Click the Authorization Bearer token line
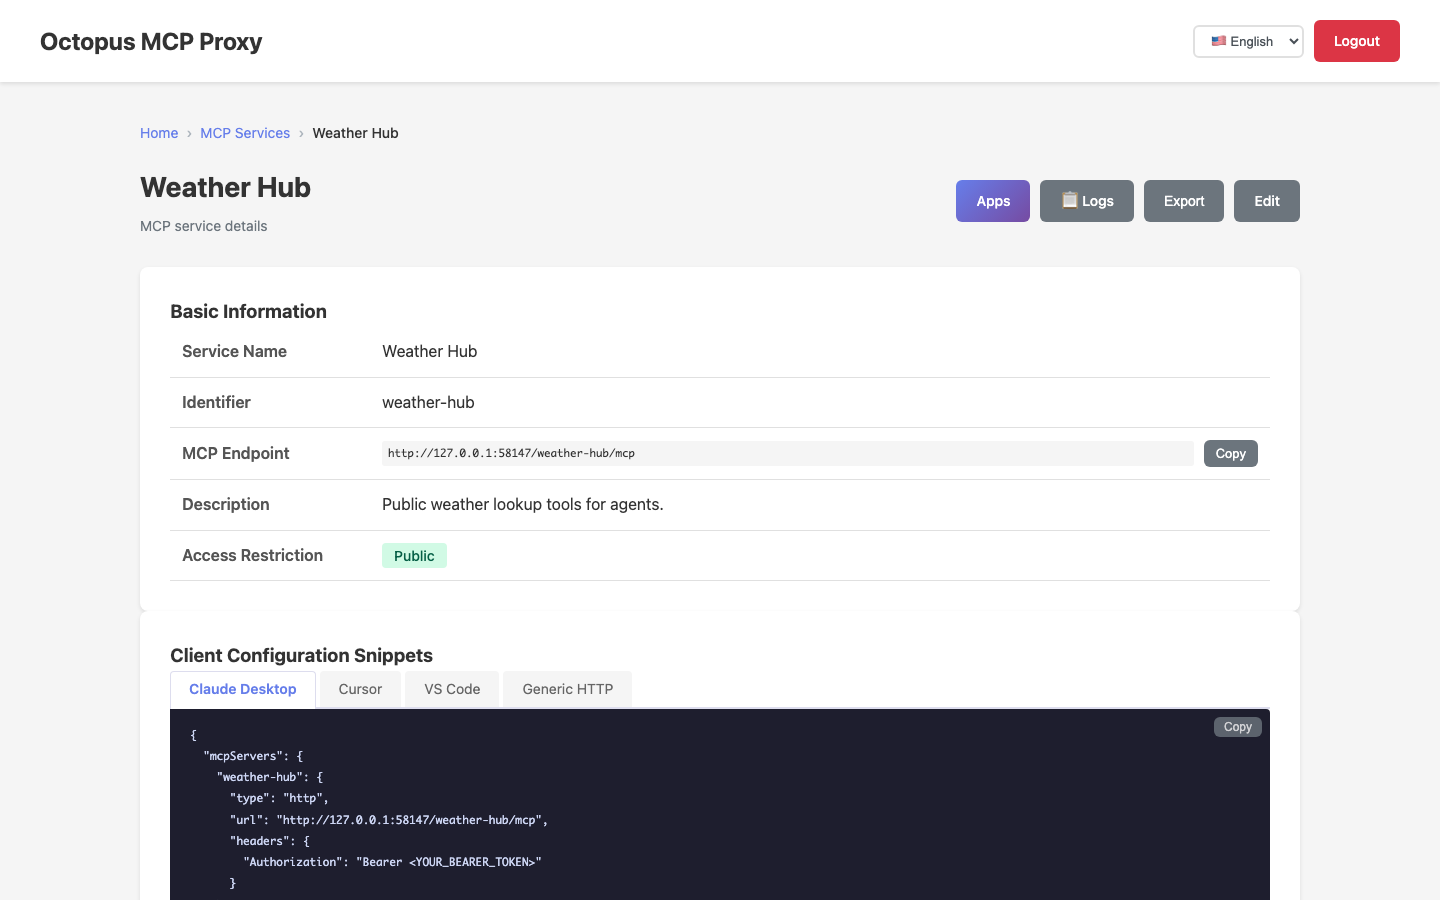 click(x=392, y=862)
